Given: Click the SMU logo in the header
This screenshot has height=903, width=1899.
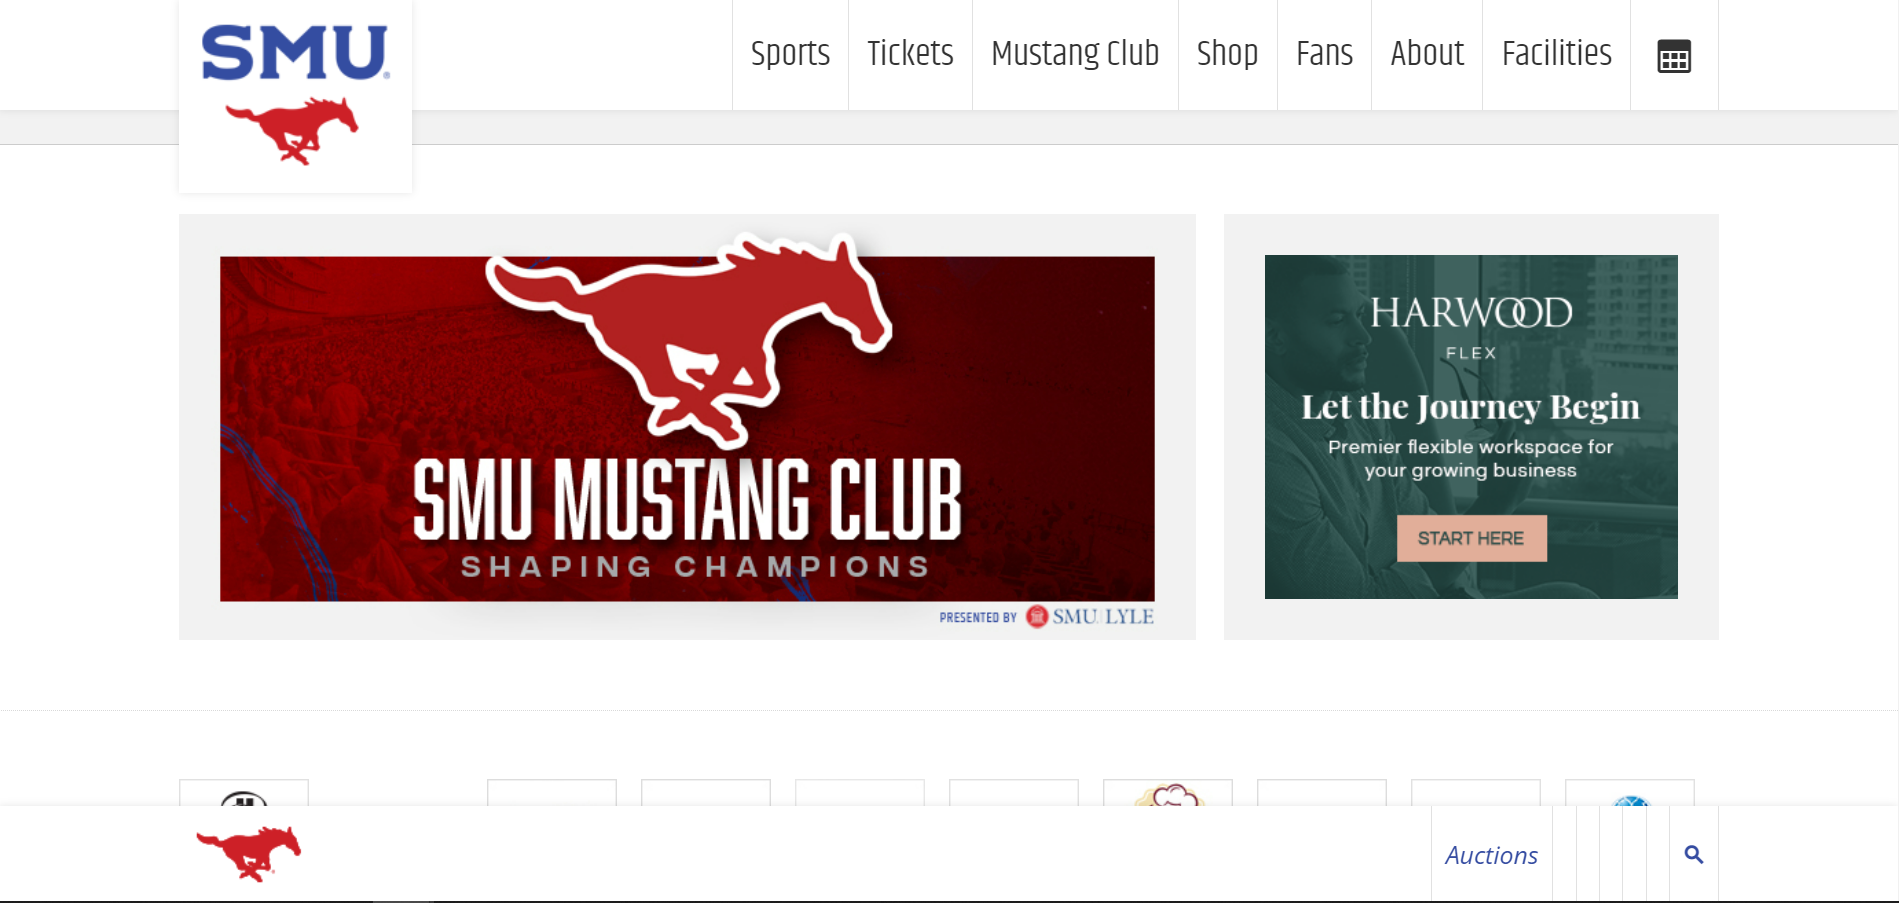Looking at the screenshot, I should [295, 95].
